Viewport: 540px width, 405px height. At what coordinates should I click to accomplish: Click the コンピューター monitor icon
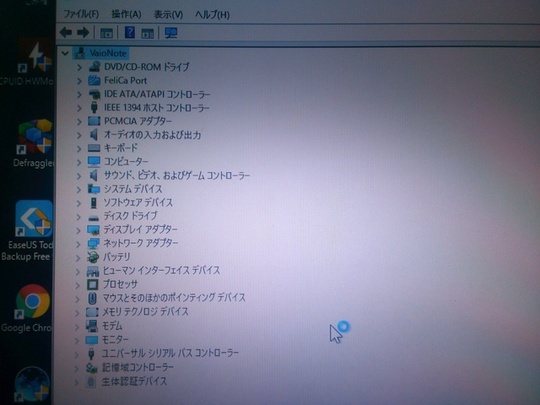pyautogui.click(x=94, y=161)
